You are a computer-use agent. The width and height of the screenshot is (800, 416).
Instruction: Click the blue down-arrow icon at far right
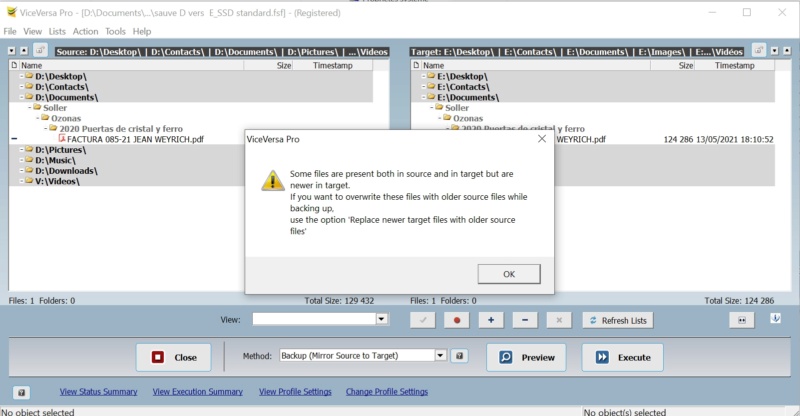(x=776, y=319)
